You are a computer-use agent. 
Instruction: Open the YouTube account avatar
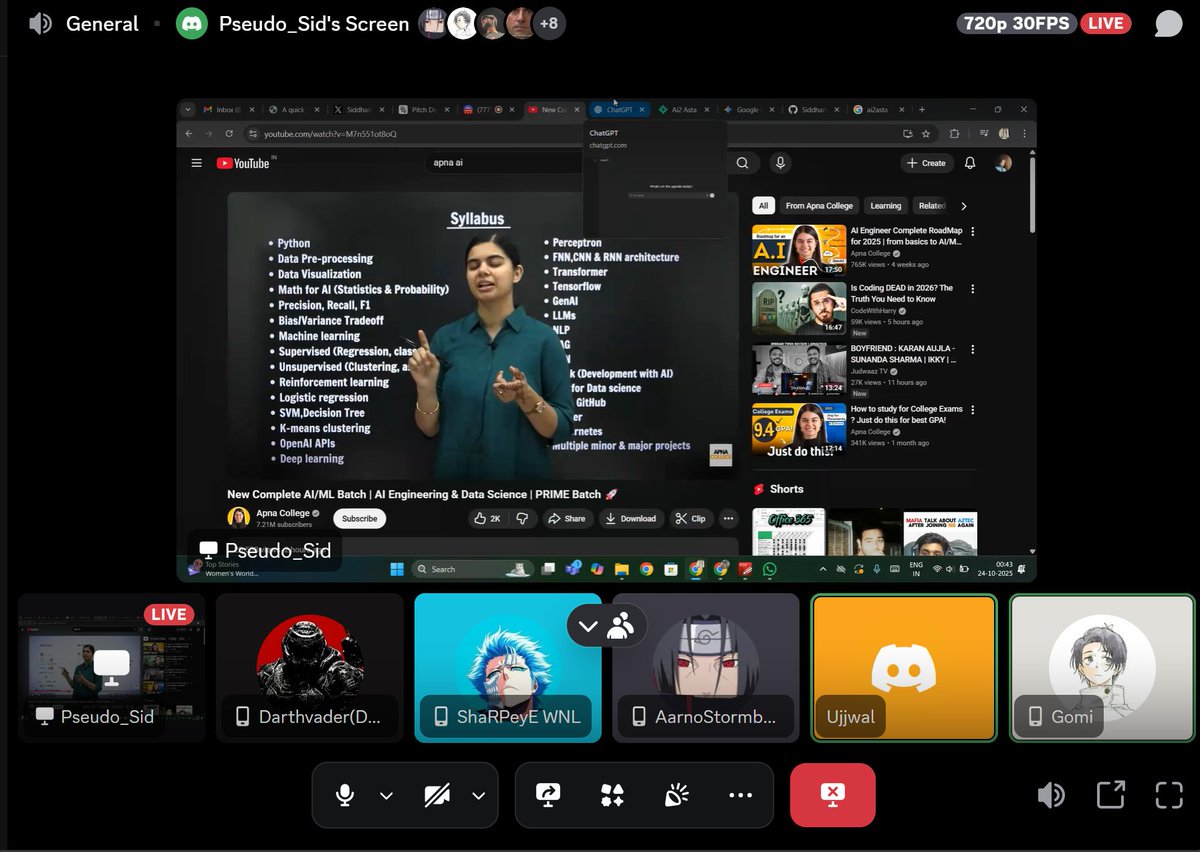tap(1004, 163)
